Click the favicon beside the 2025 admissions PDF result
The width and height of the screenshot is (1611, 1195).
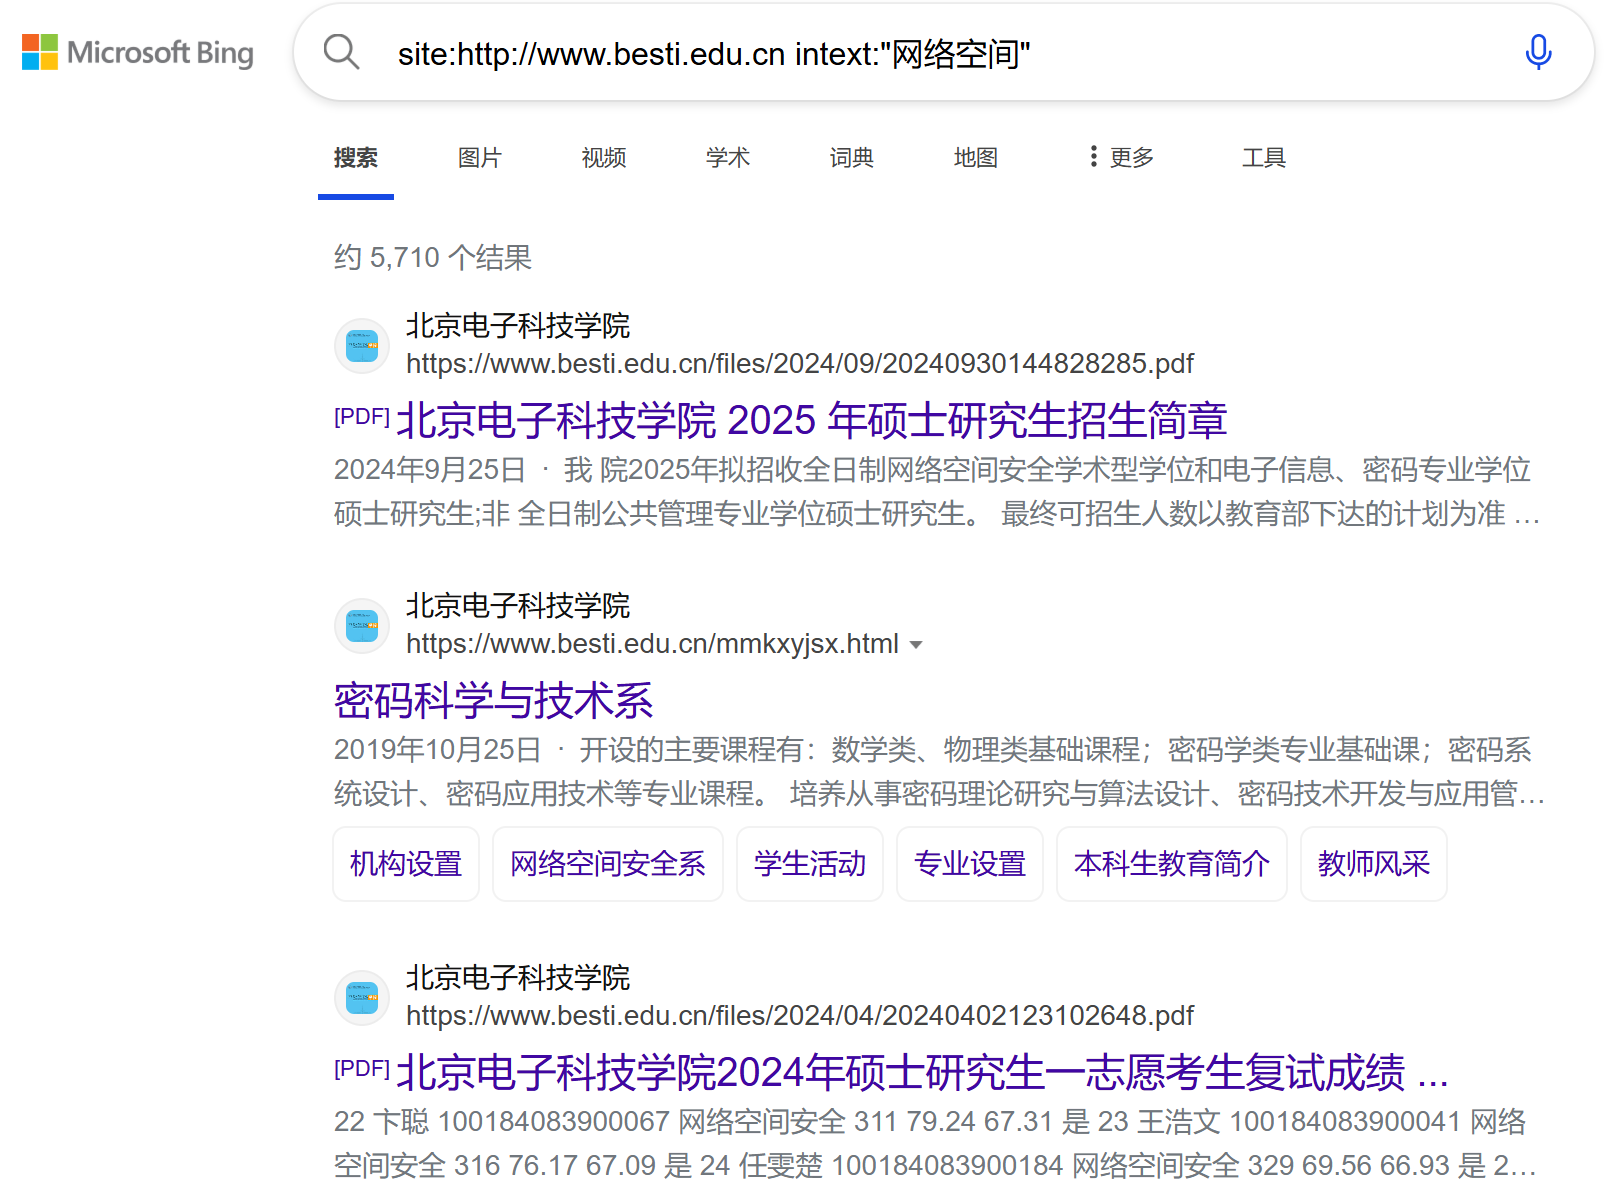[x=361, y=346]
